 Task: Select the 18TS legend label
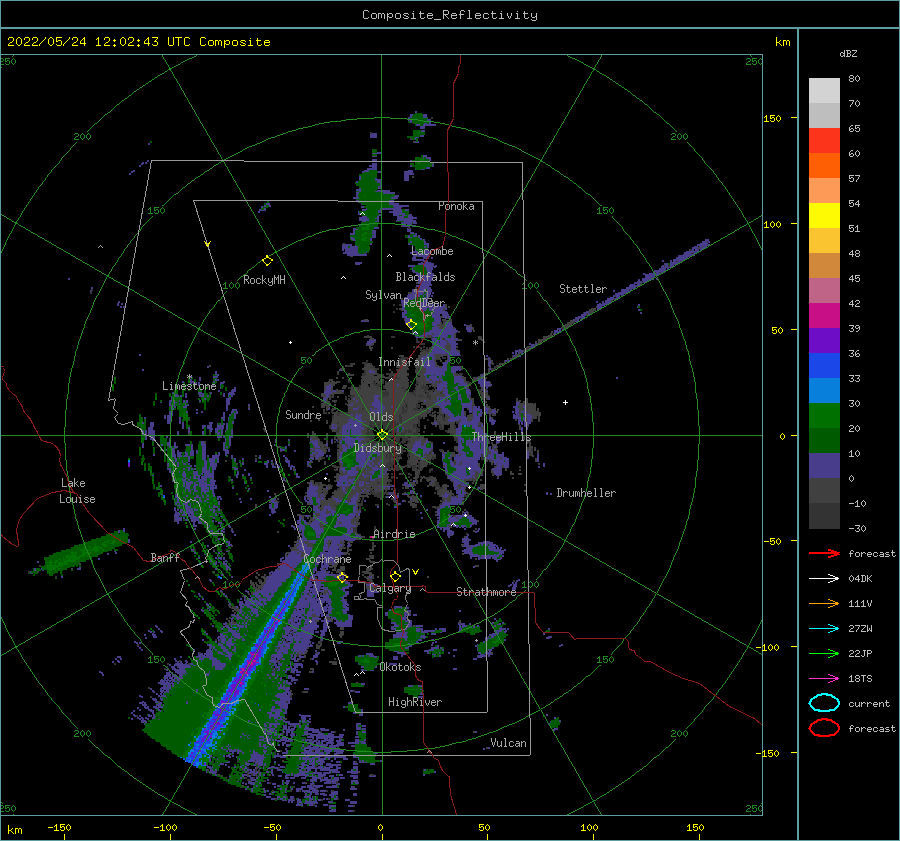860,679
